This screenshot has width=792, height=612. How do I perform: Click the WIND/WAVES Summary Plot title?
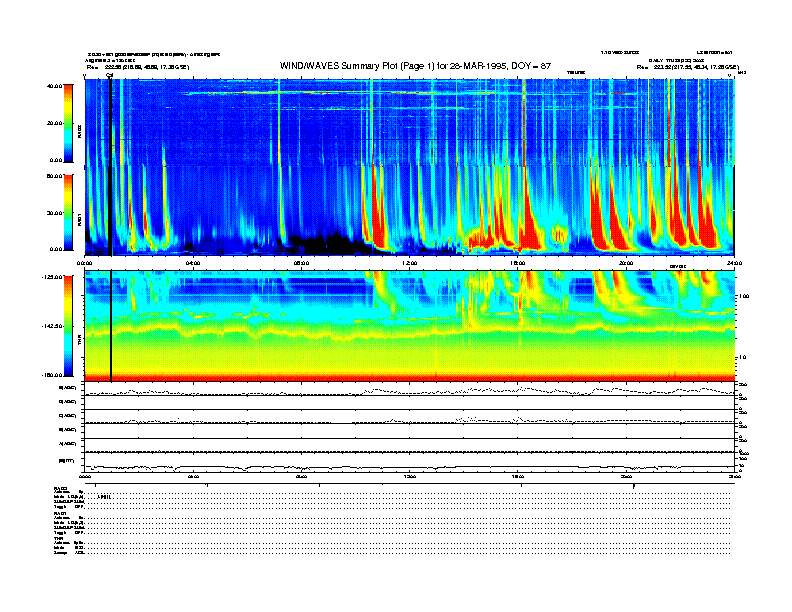415,66
